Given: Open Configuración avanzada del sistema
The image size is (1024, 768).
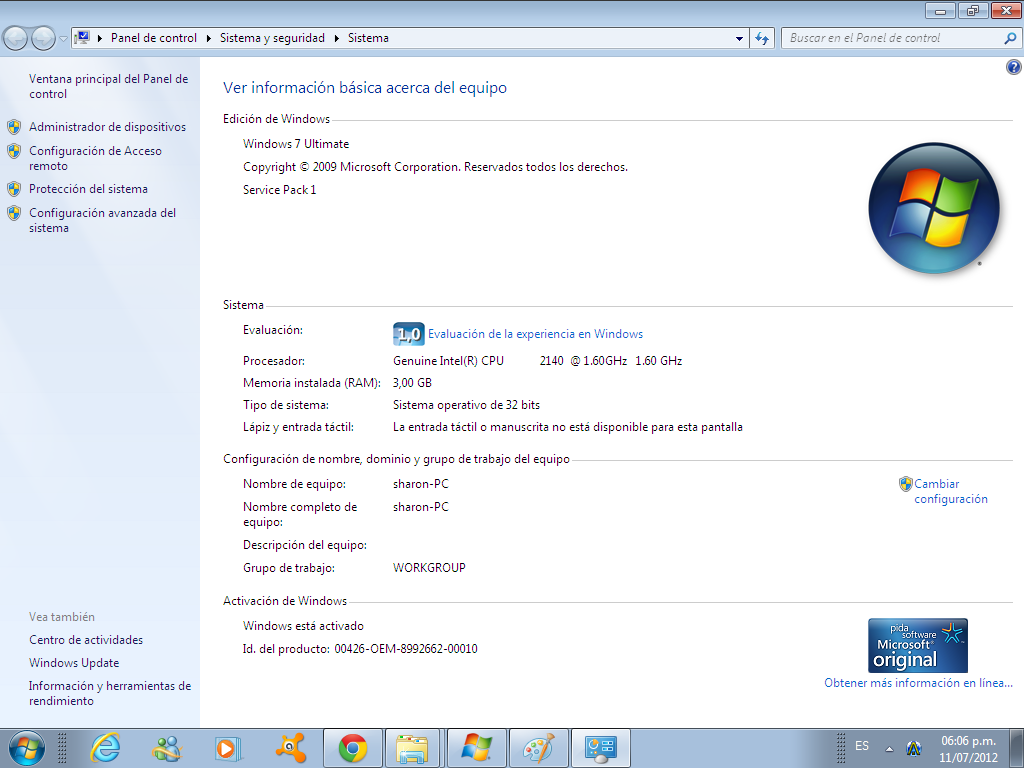Looking at the screenshot, I should (103, 220).
